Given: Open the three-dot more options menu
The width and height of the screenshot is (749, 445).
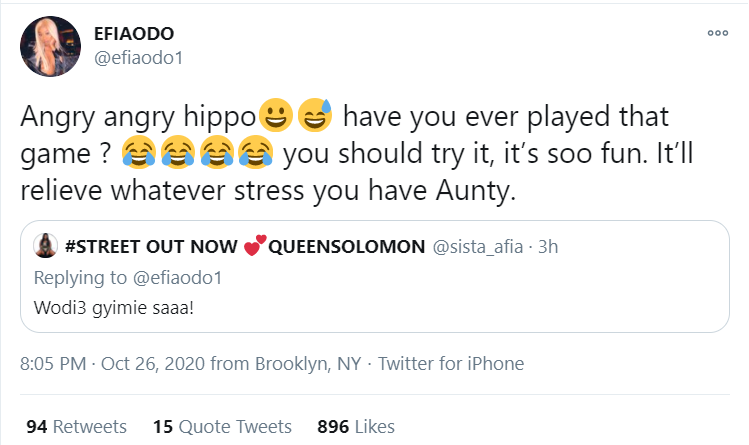Looking at the screenshot, I should [x=717, y=33].
